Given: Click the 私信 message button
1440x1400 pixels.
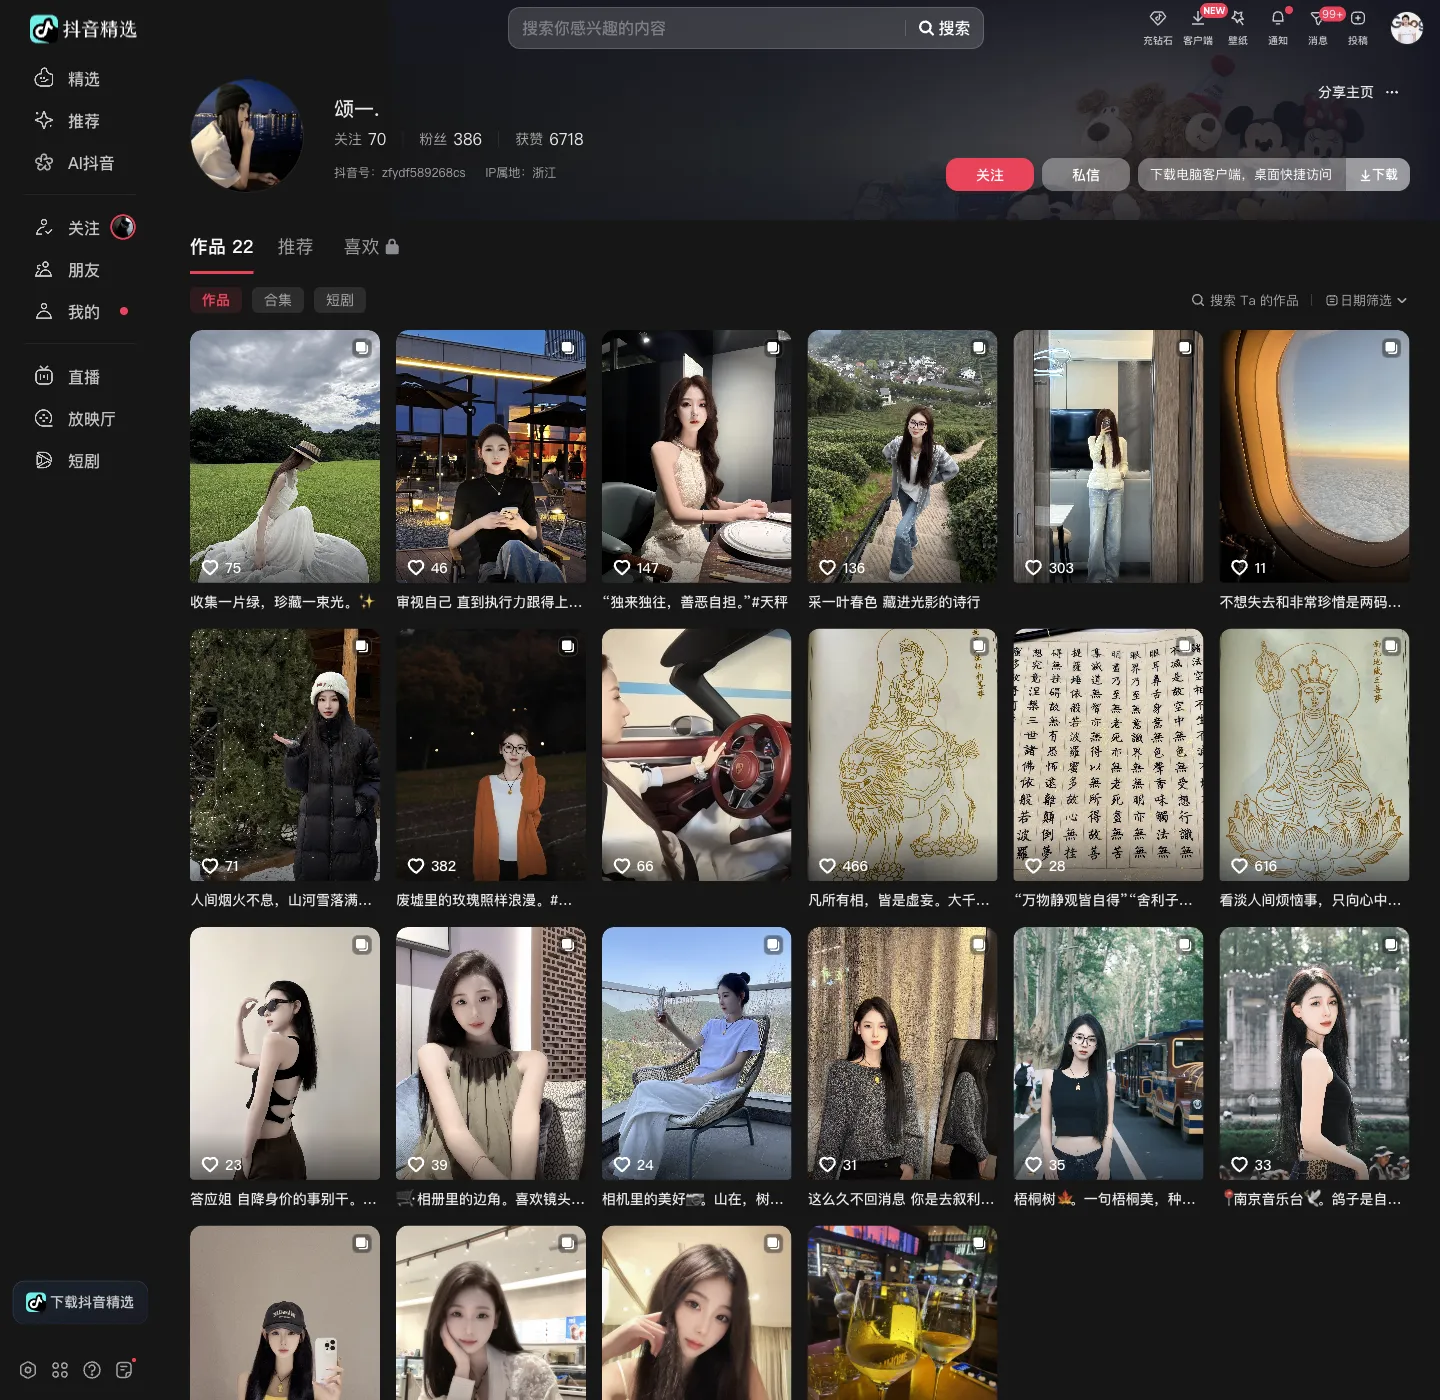Looking at the screenshot, I should pyautogui.click(x=1086, y=175).
